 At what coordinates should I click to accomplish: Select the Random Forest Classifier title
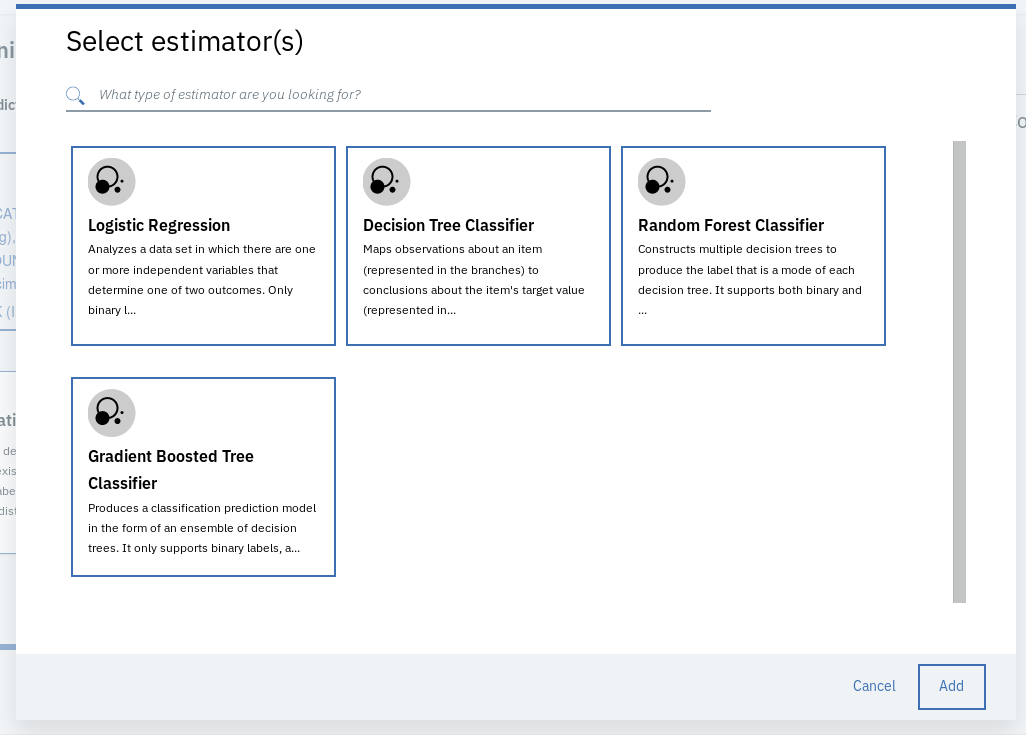(x=730, y=225)
